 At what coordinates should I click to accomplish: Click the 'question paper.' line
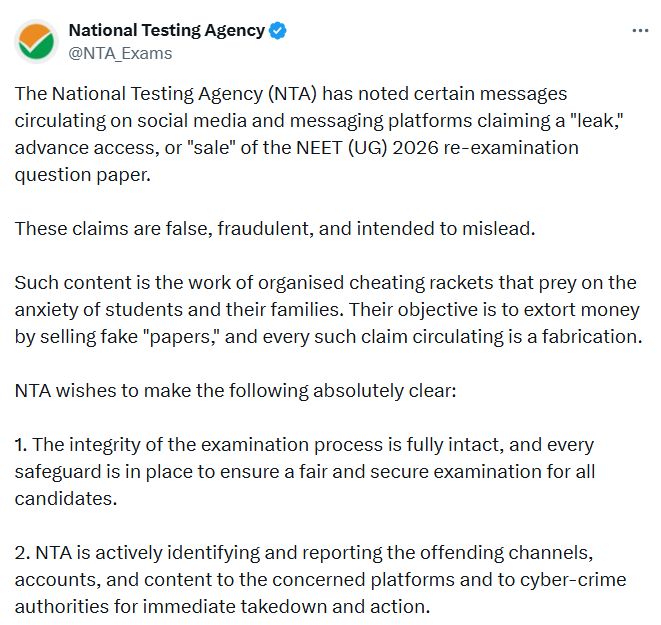point(83,175)
